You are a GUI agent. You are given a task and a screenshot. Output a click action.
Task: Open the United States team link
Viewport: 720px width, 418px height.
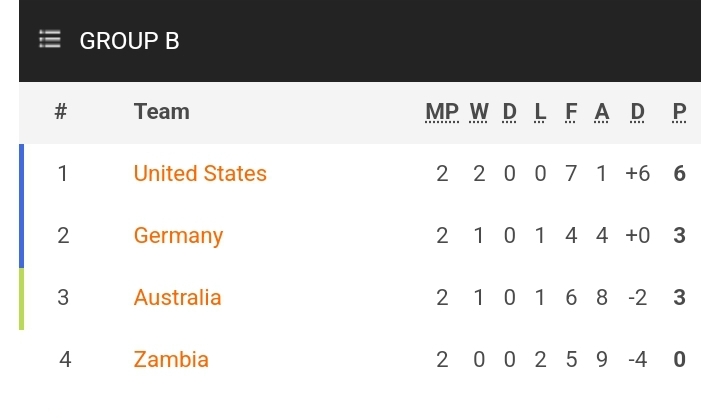pyautogui.click(x=200, y=174)
